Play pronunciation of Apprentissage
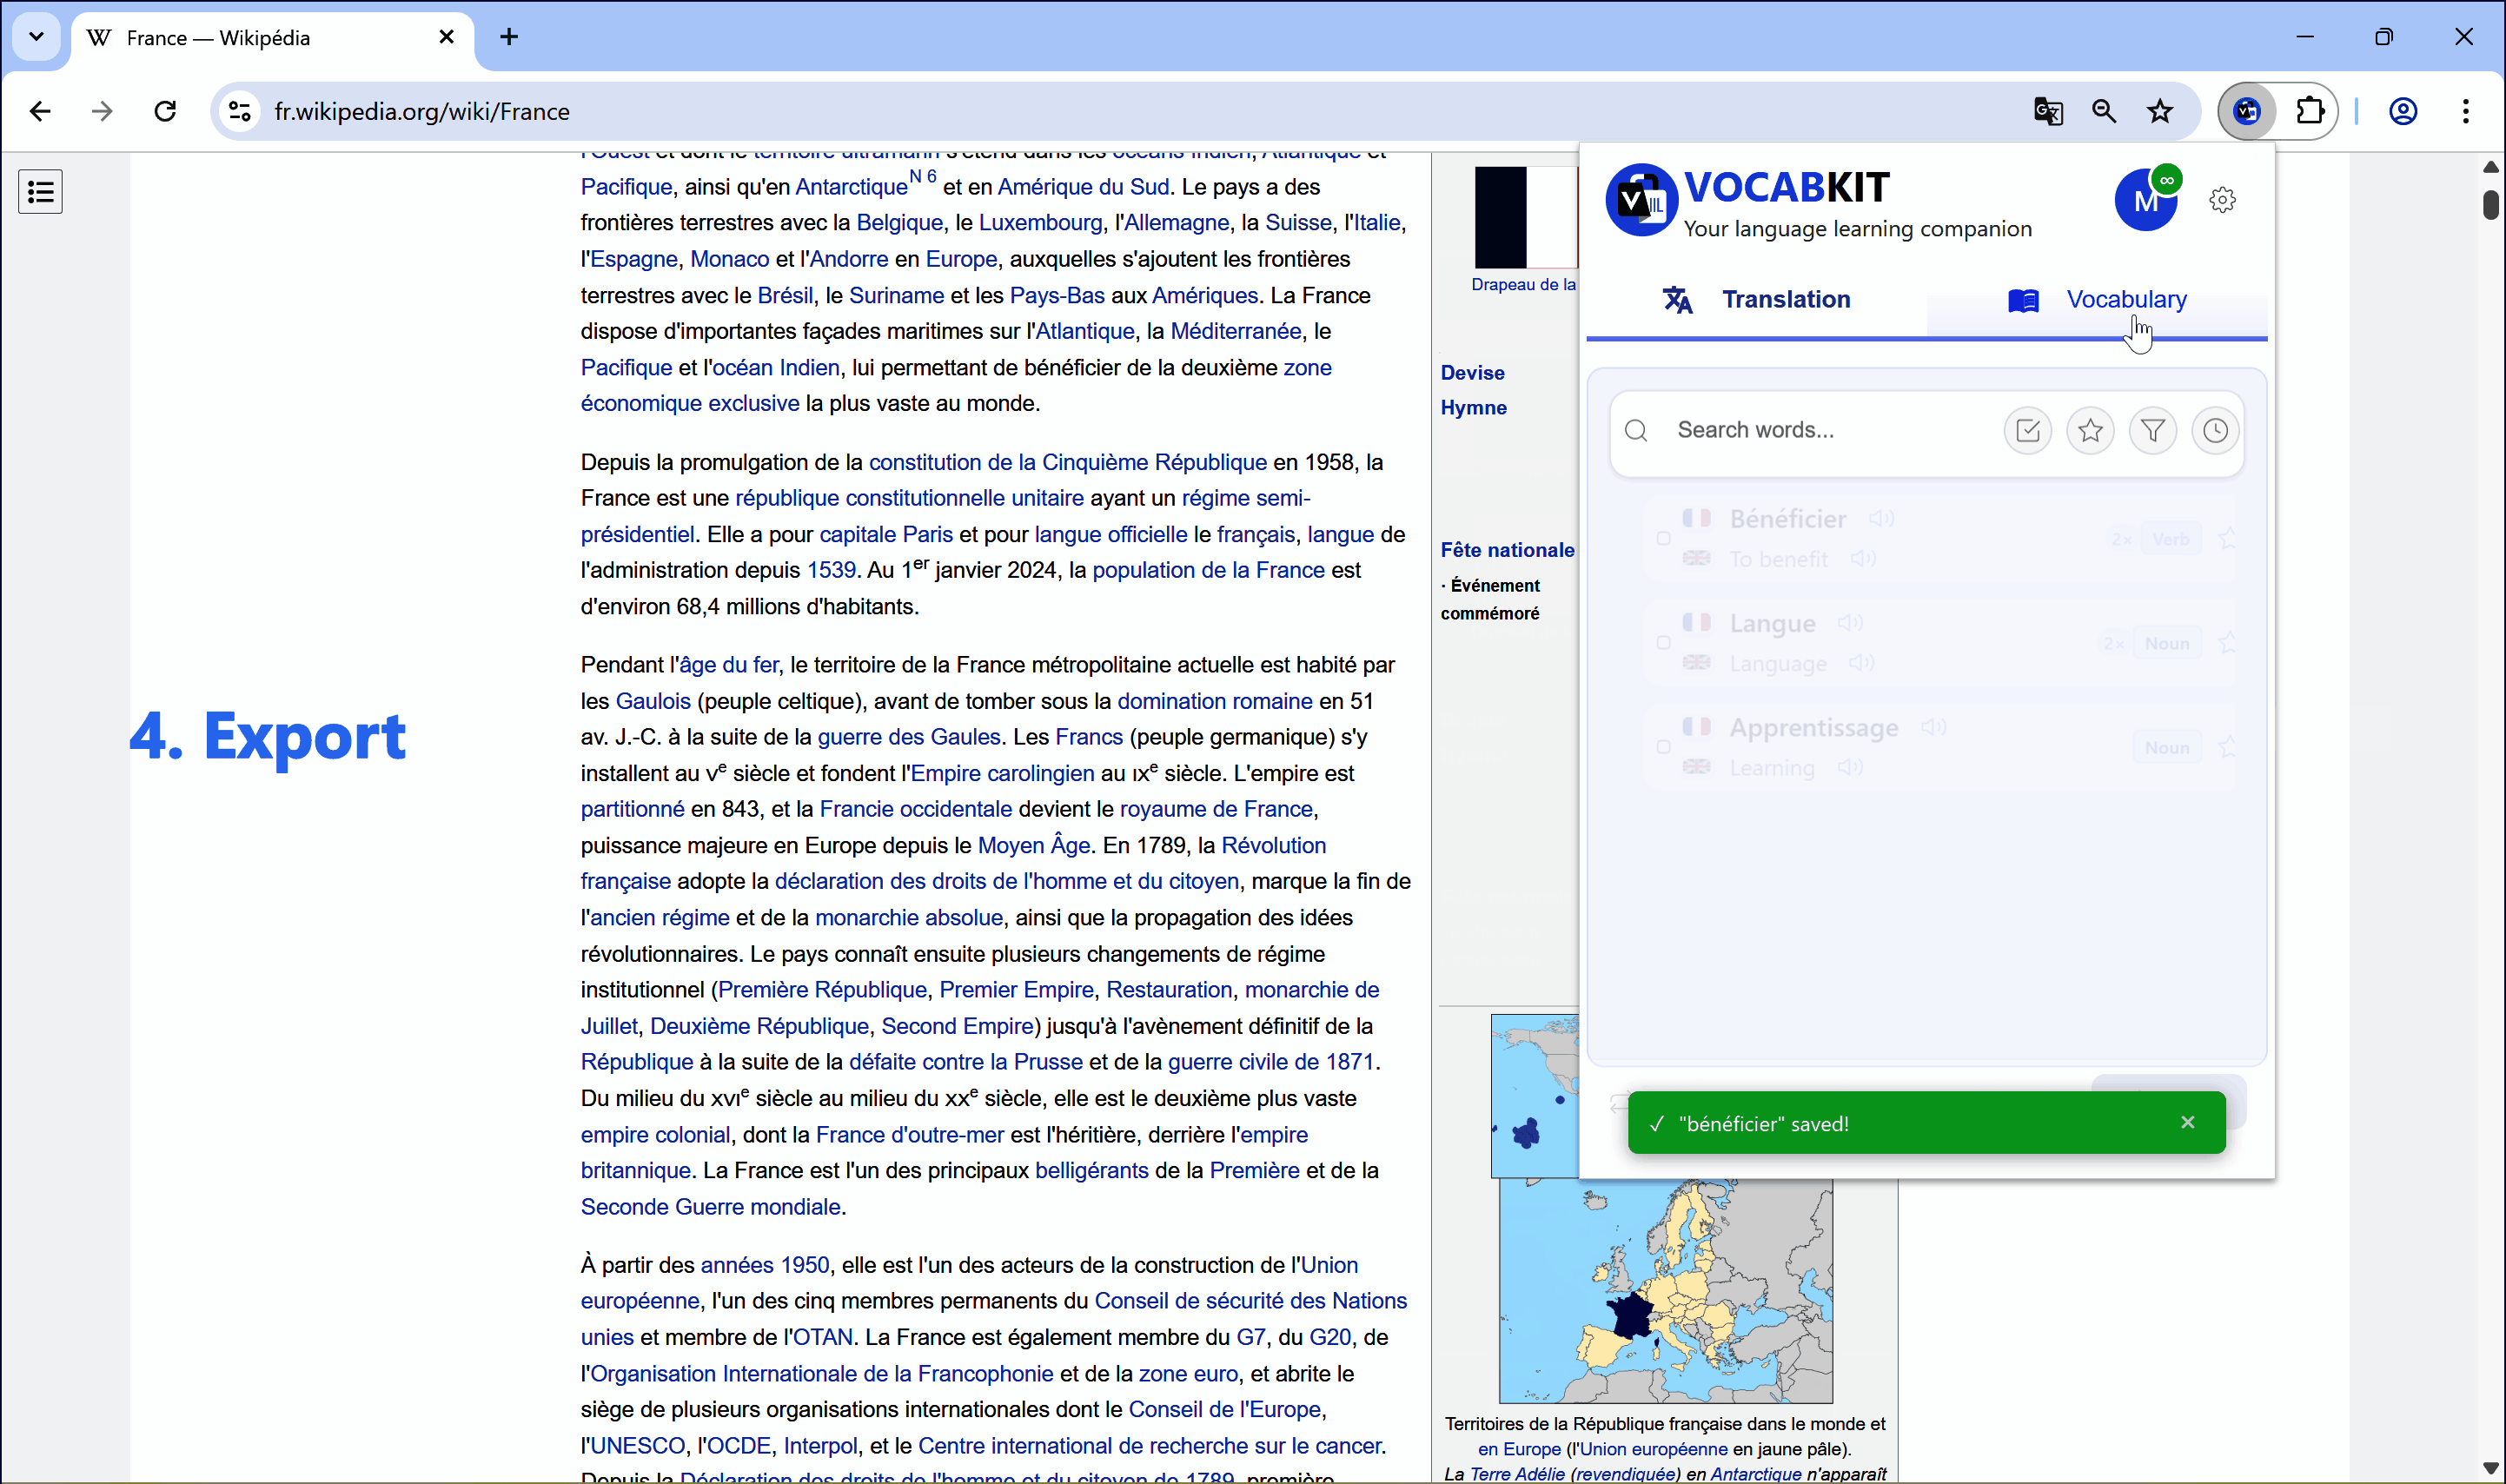The image size is (2506, 1484). (x=1933, y=727)
